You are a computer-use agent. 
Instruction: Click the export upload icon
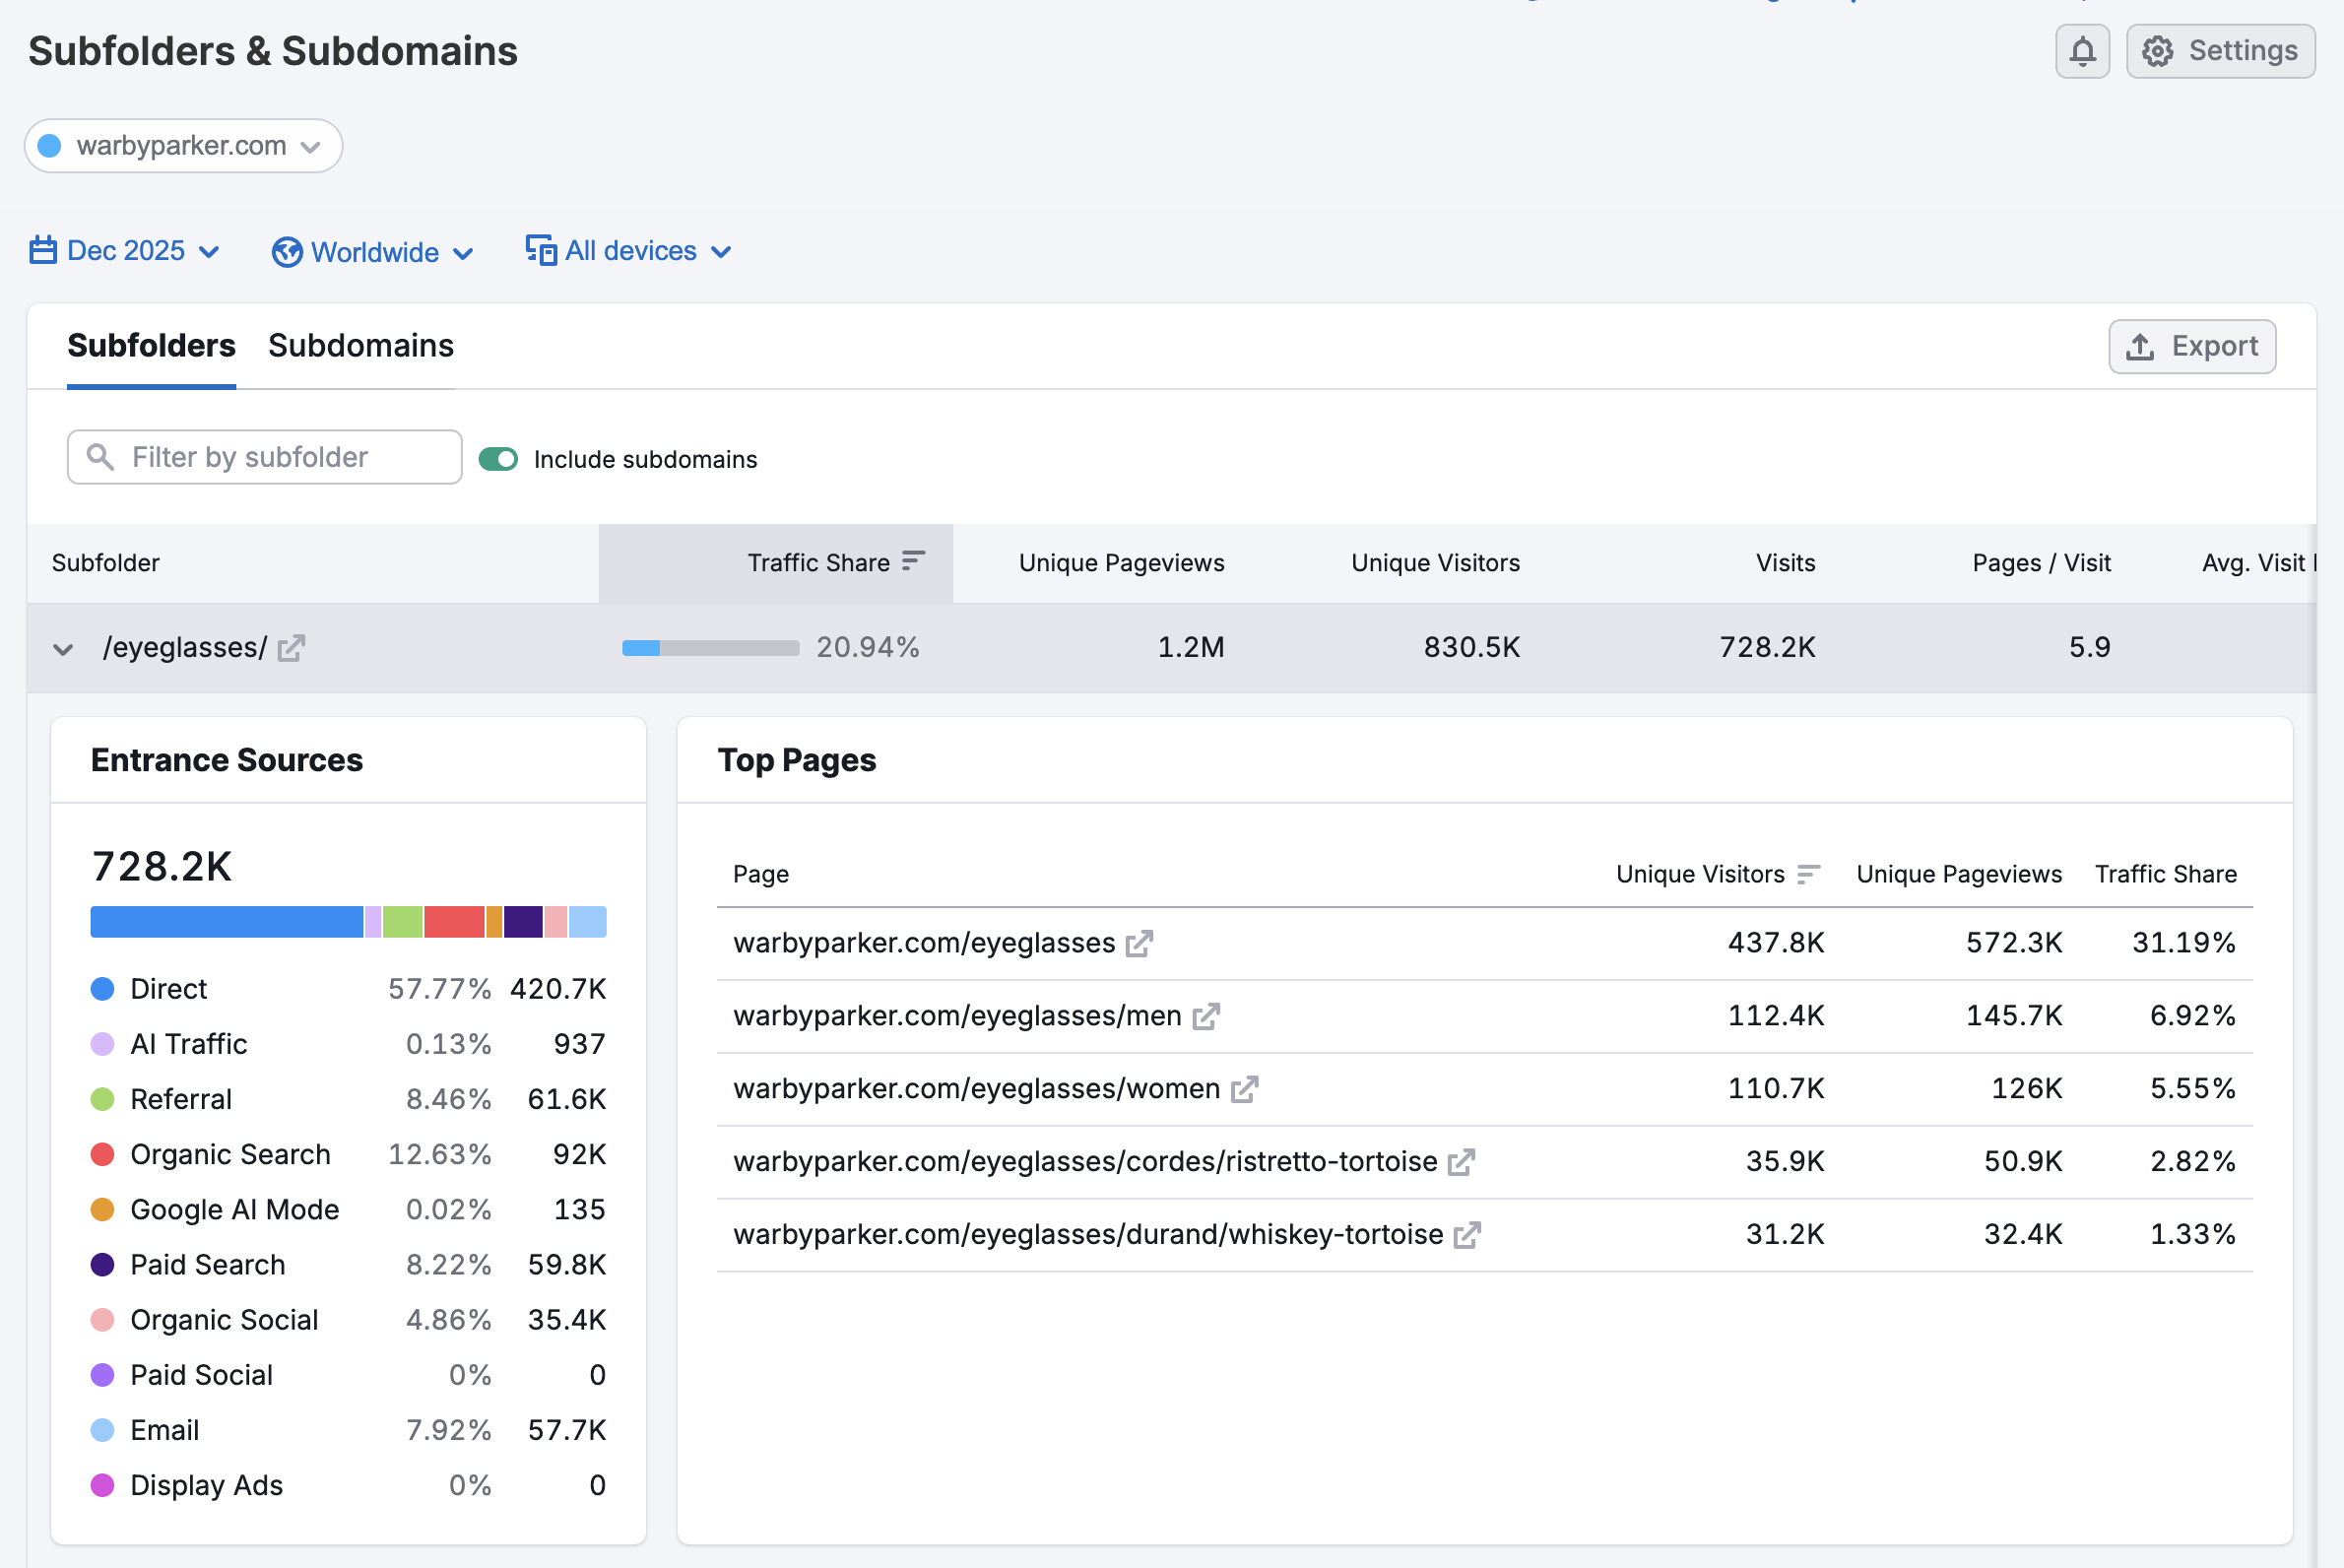click(x=2139, y=346)
